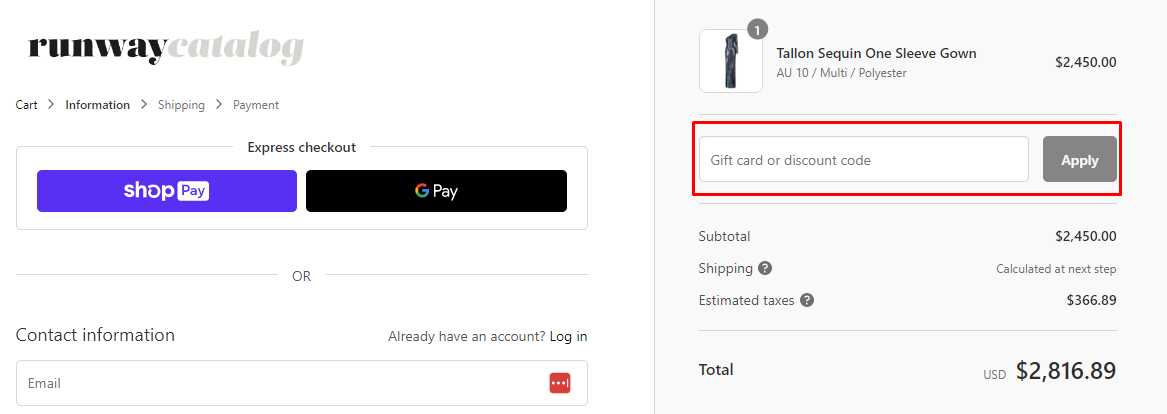Click the Tallon Sequin One Sleeve Gown title

[x=876, y=53]
